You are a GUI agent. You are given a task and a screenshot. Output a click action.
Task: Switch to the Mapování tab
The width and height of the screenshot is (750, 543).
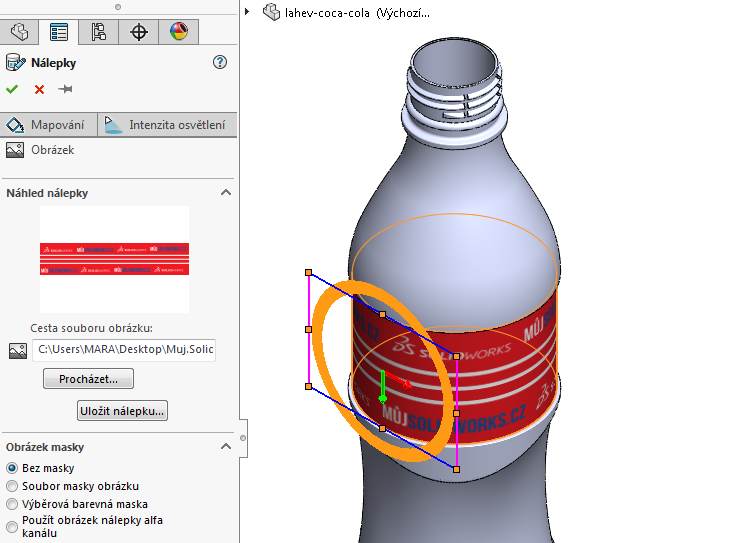pos(49,125)
